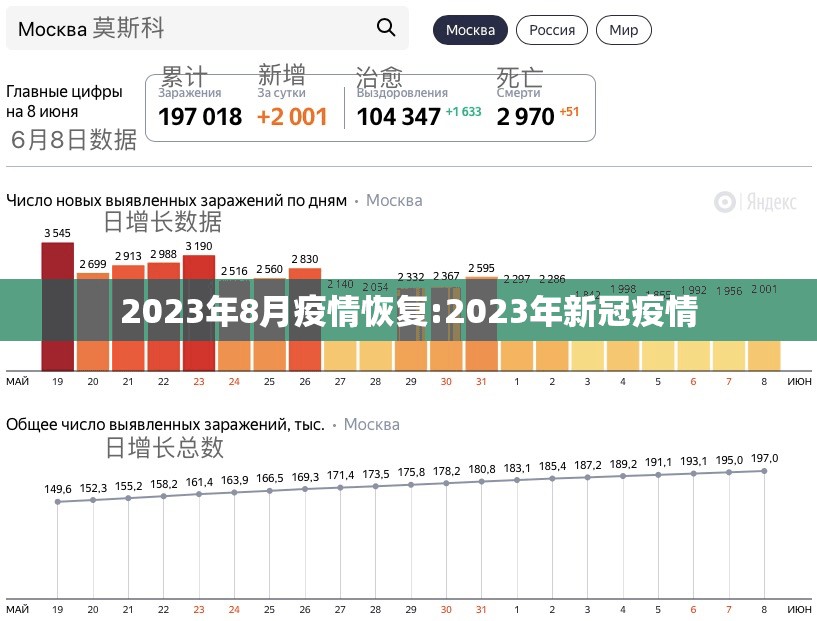Click the May 31 bar labeled 2 595
This screenshot has height=621, width=817.
coord(481,324)
